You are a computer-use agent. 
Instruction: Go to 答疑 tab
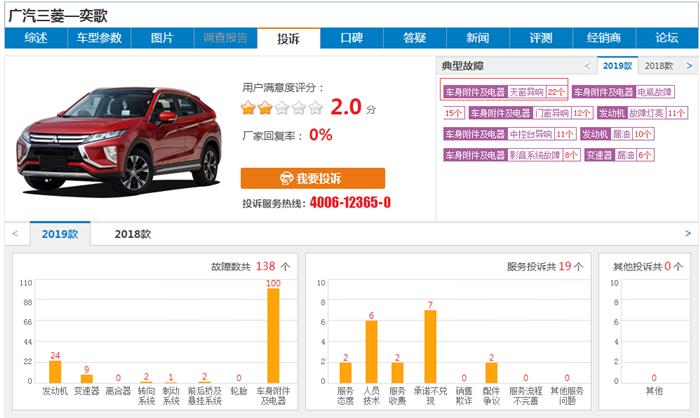pyautogui.click(x=415, y=38)
